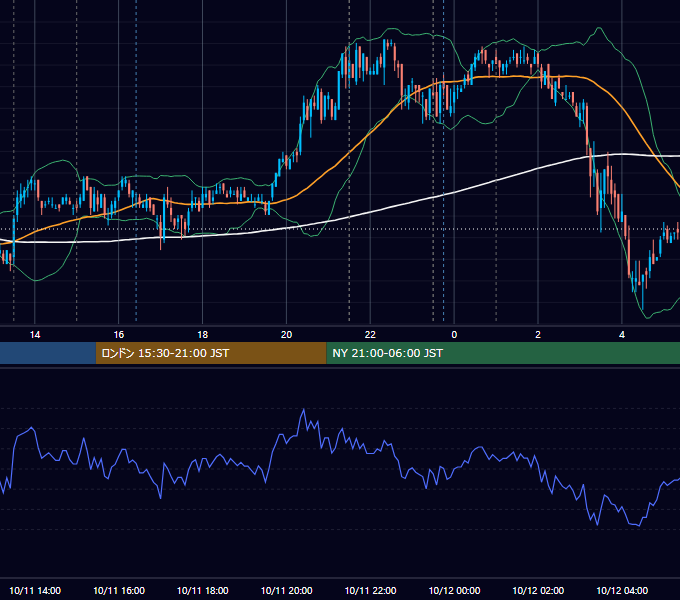Click the blue session bar before London
680x600 pixels.
point(48,353)
